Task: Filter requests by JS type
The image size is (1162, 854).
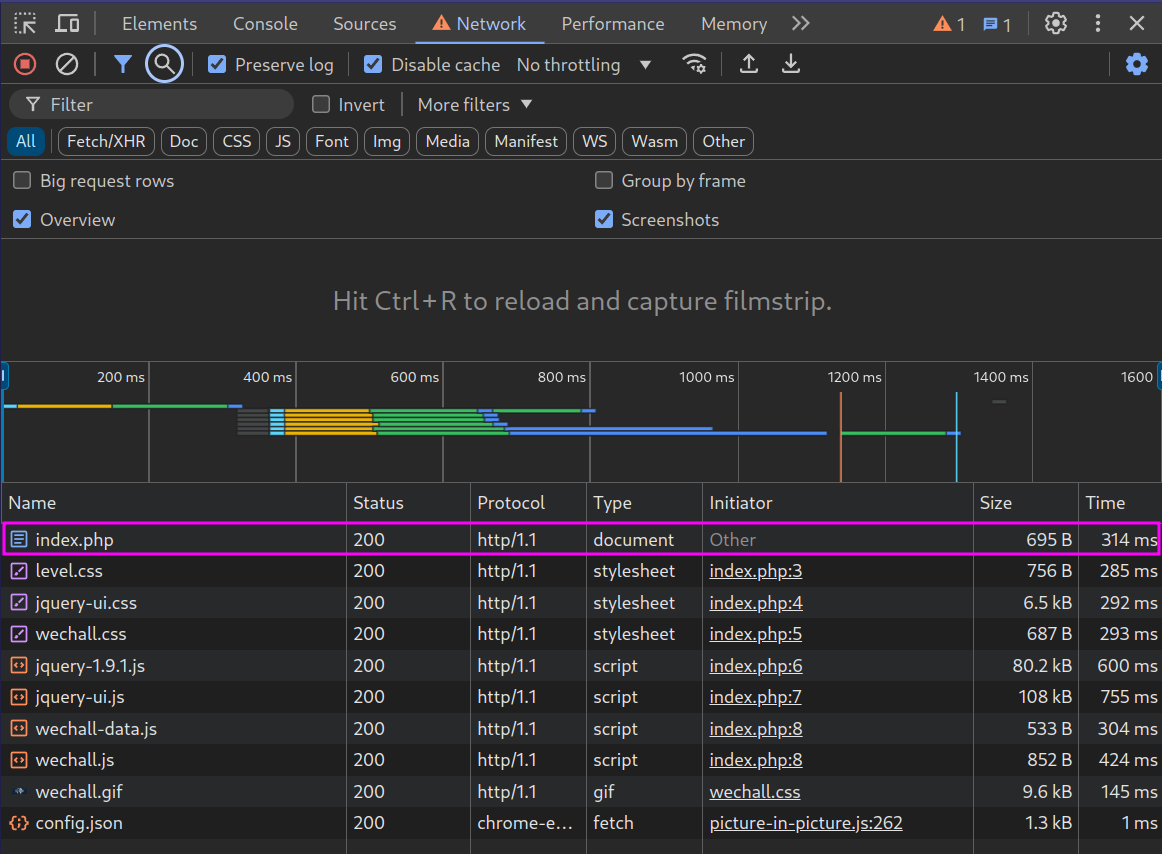Action: click(x=283, y=142)
